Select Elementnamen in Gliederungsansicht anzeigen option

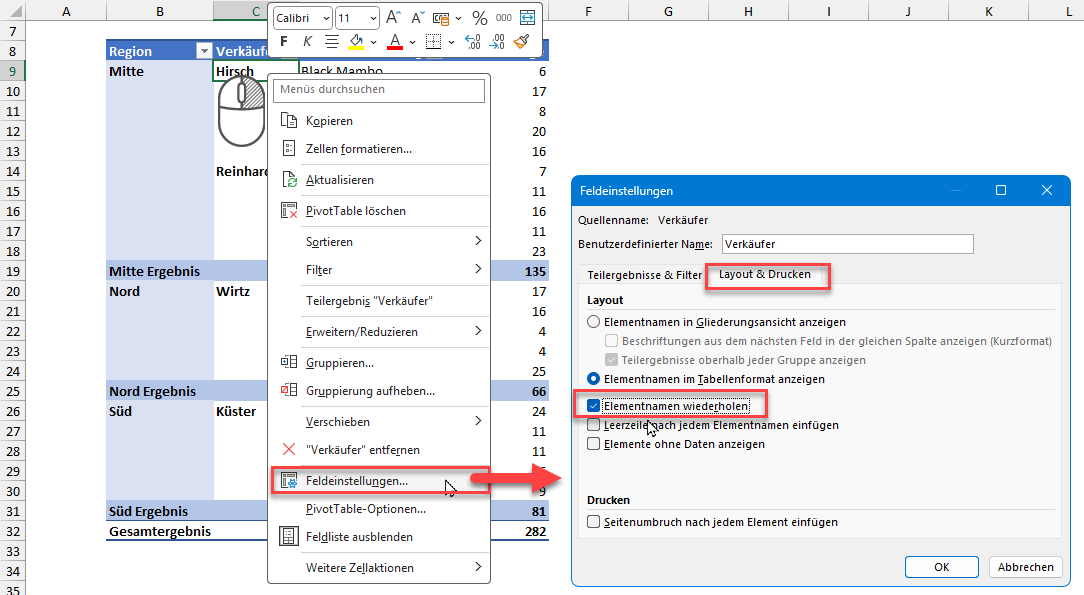tap(594, 322)
